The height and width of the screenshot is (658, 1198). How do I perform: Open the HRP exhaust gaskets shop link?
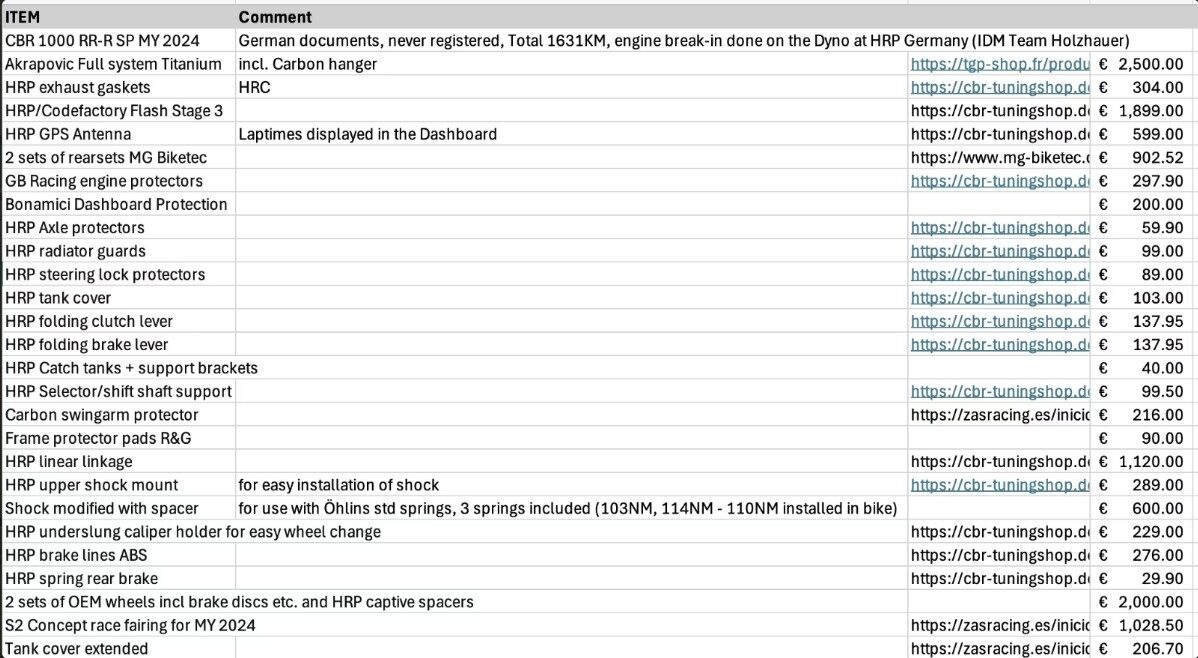[999, 87]
